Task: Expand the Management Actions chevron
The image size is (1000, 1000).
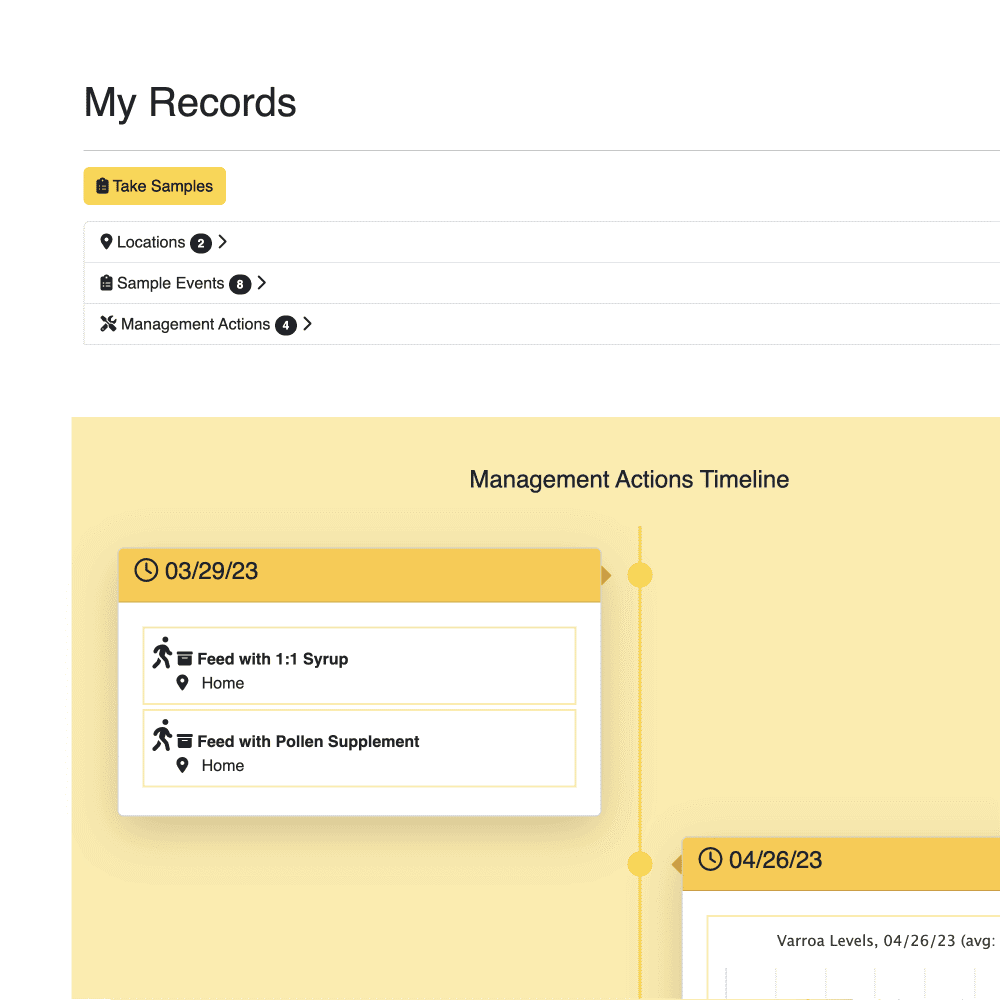Action: pyautogui.click(x=307, y=324)
